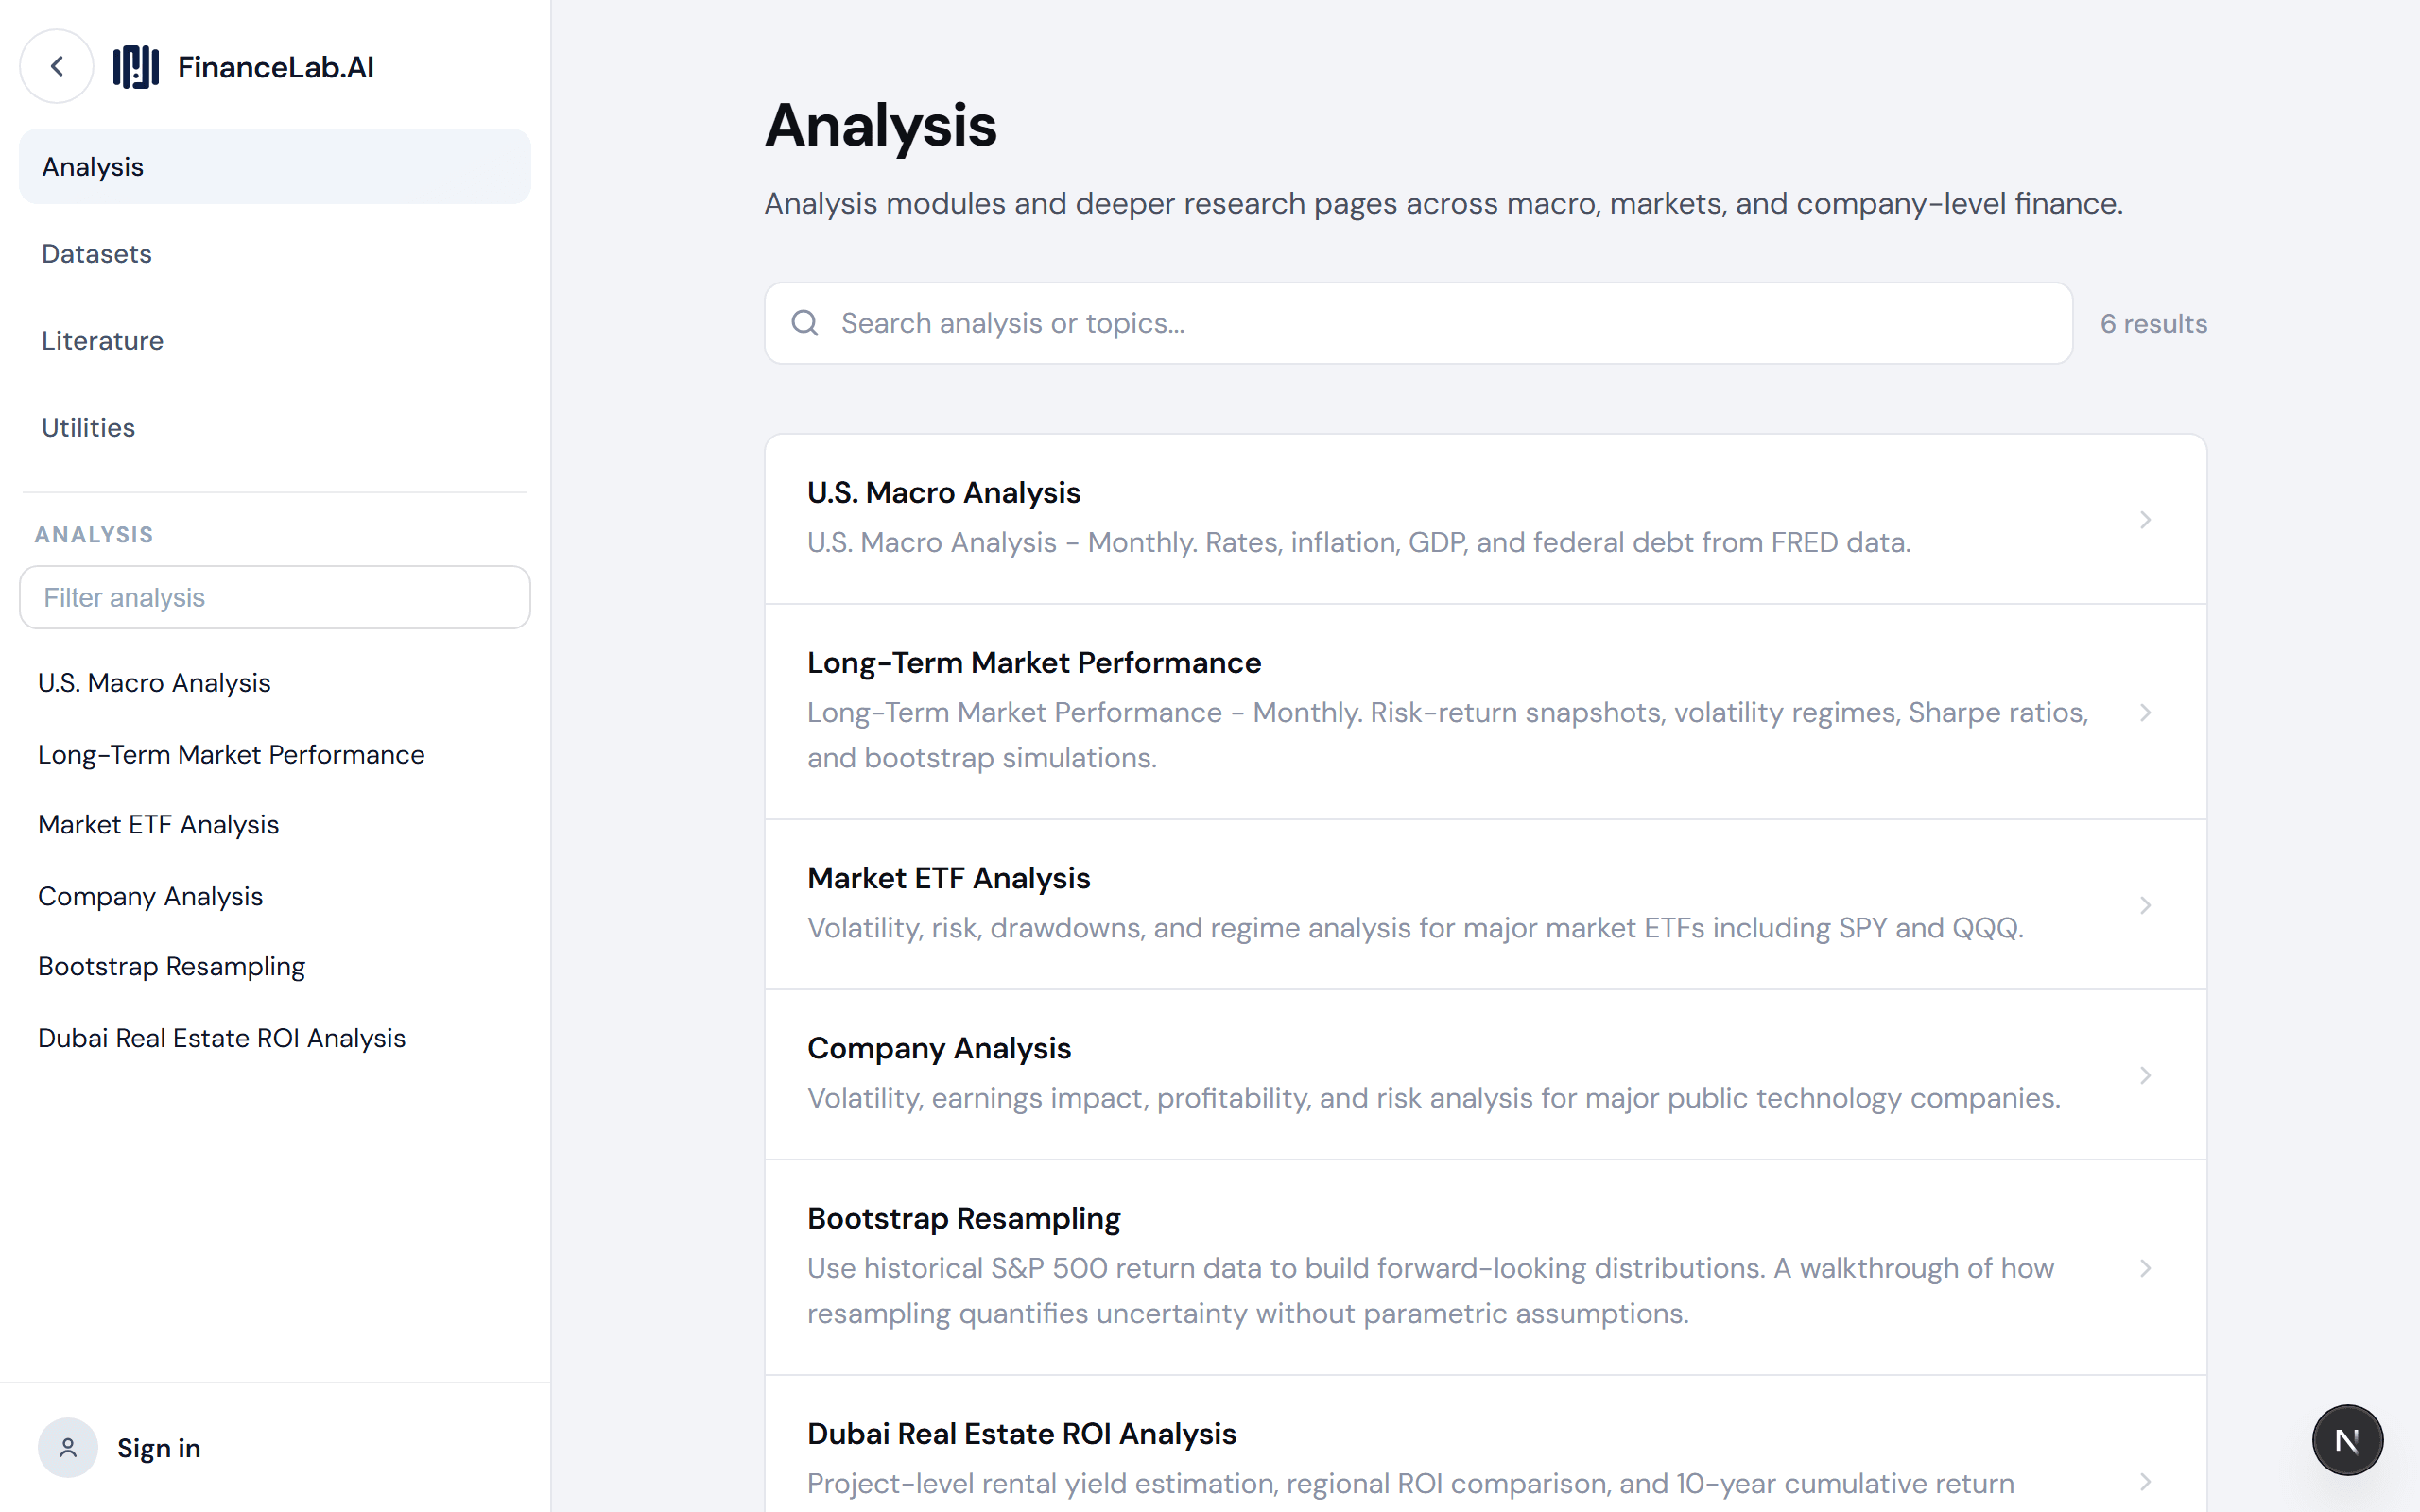
Task: Click the N avatar at bottom right
Action: pos(2347,1439)
